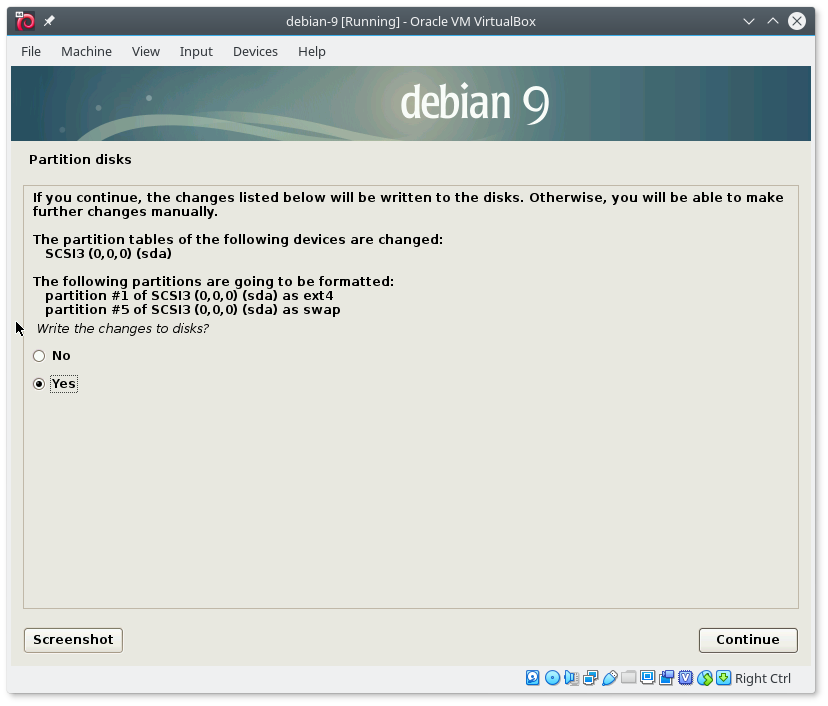Open the Machine menu
Screen dimensions: 828x706
tap(86, 51)
